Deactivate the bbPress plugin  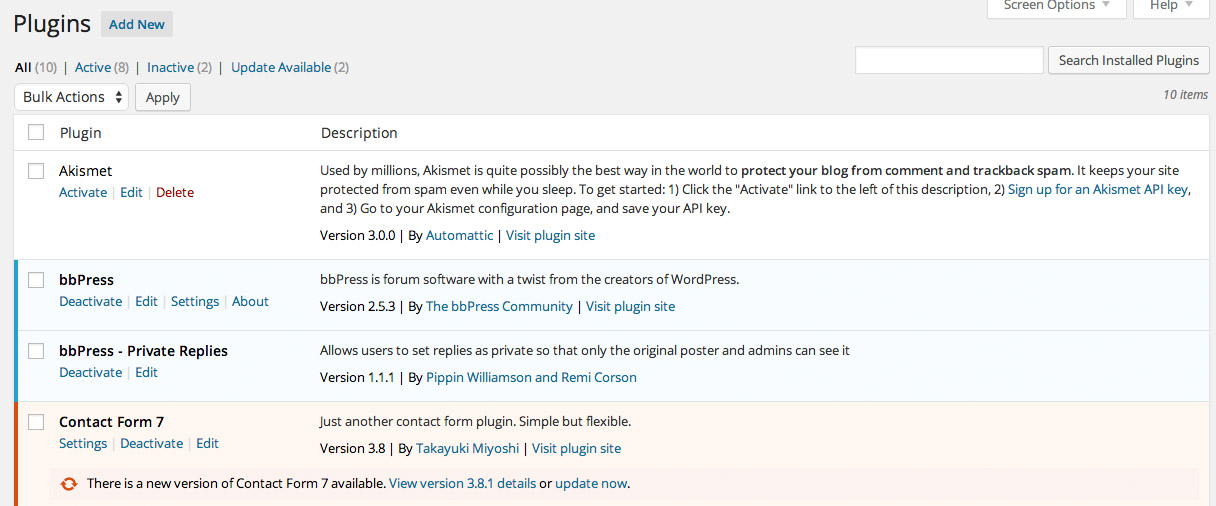pos(90,301)
